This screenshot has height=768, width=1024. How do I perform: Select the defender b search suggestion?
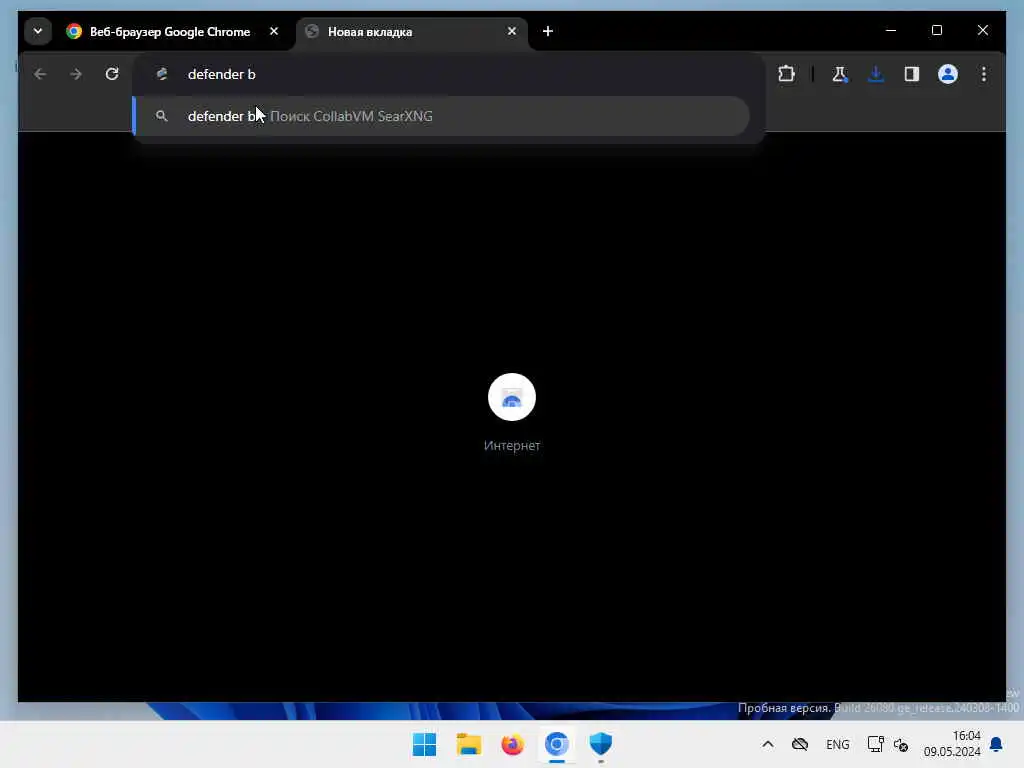[441, 116]
